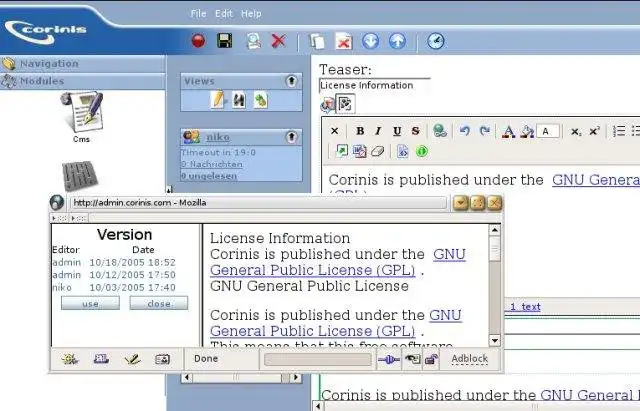Click the insert image icon in the editor

[x=341, y=151]
